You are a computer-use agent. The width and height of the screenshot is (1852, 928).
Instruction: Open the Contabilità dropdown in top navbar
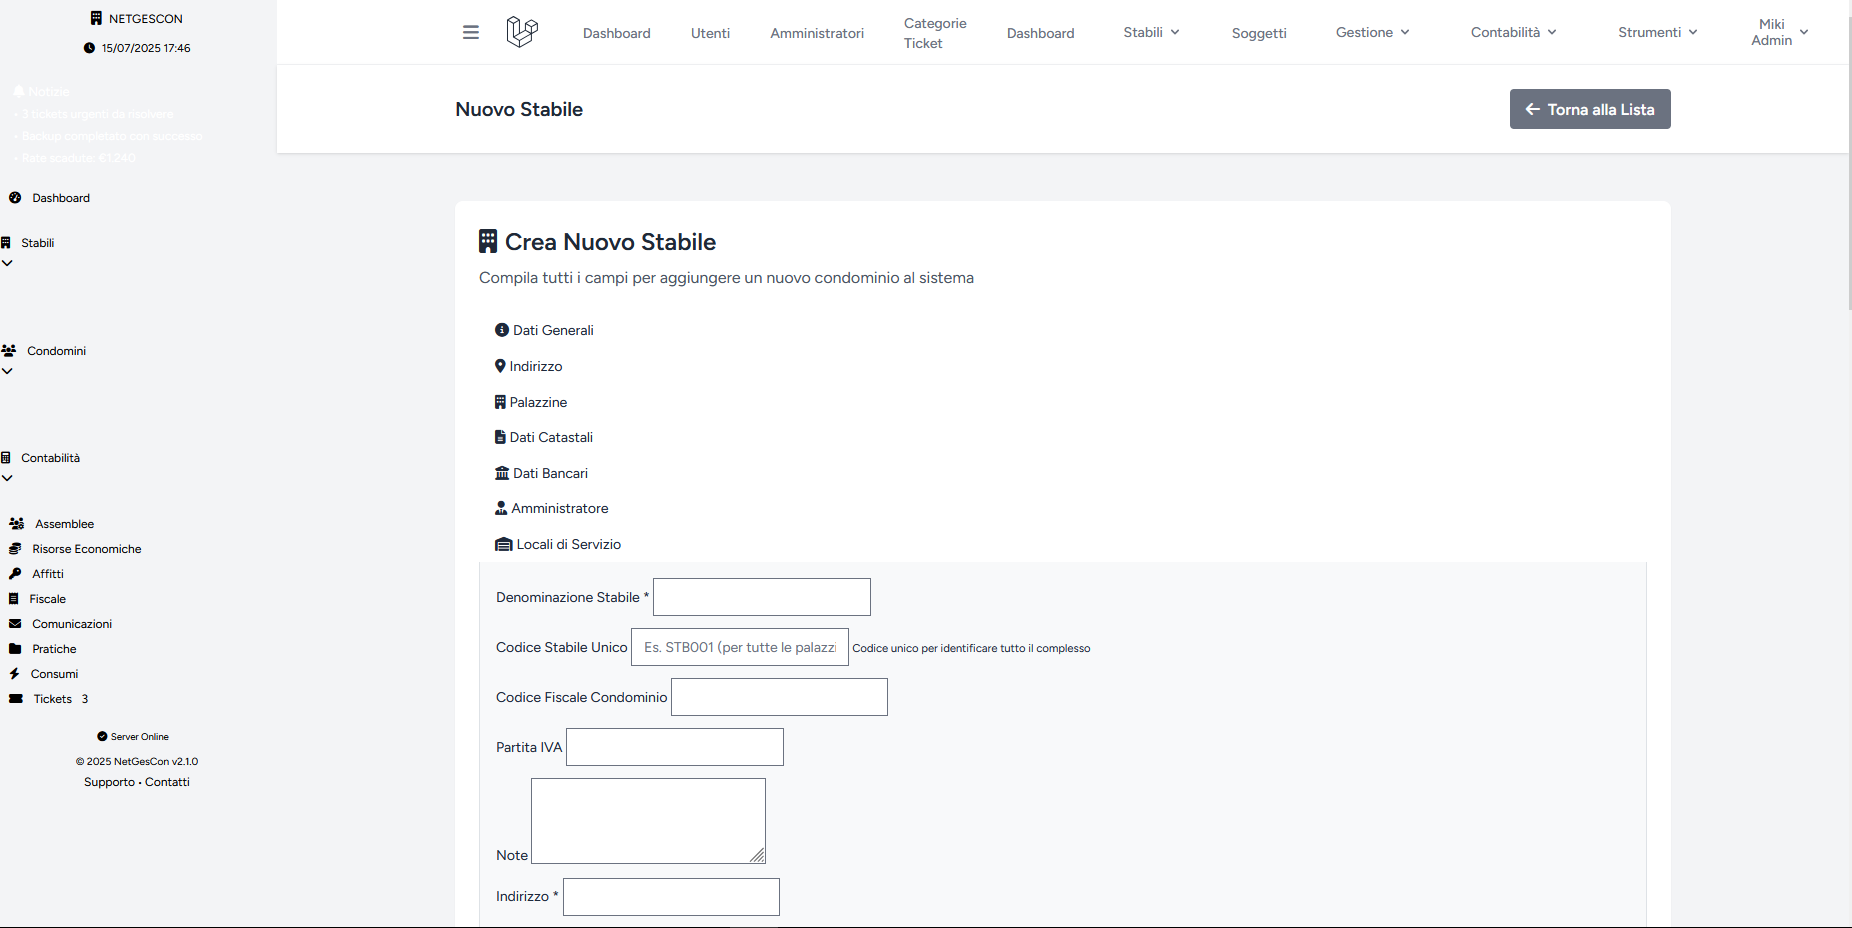tap(1514, 32)
